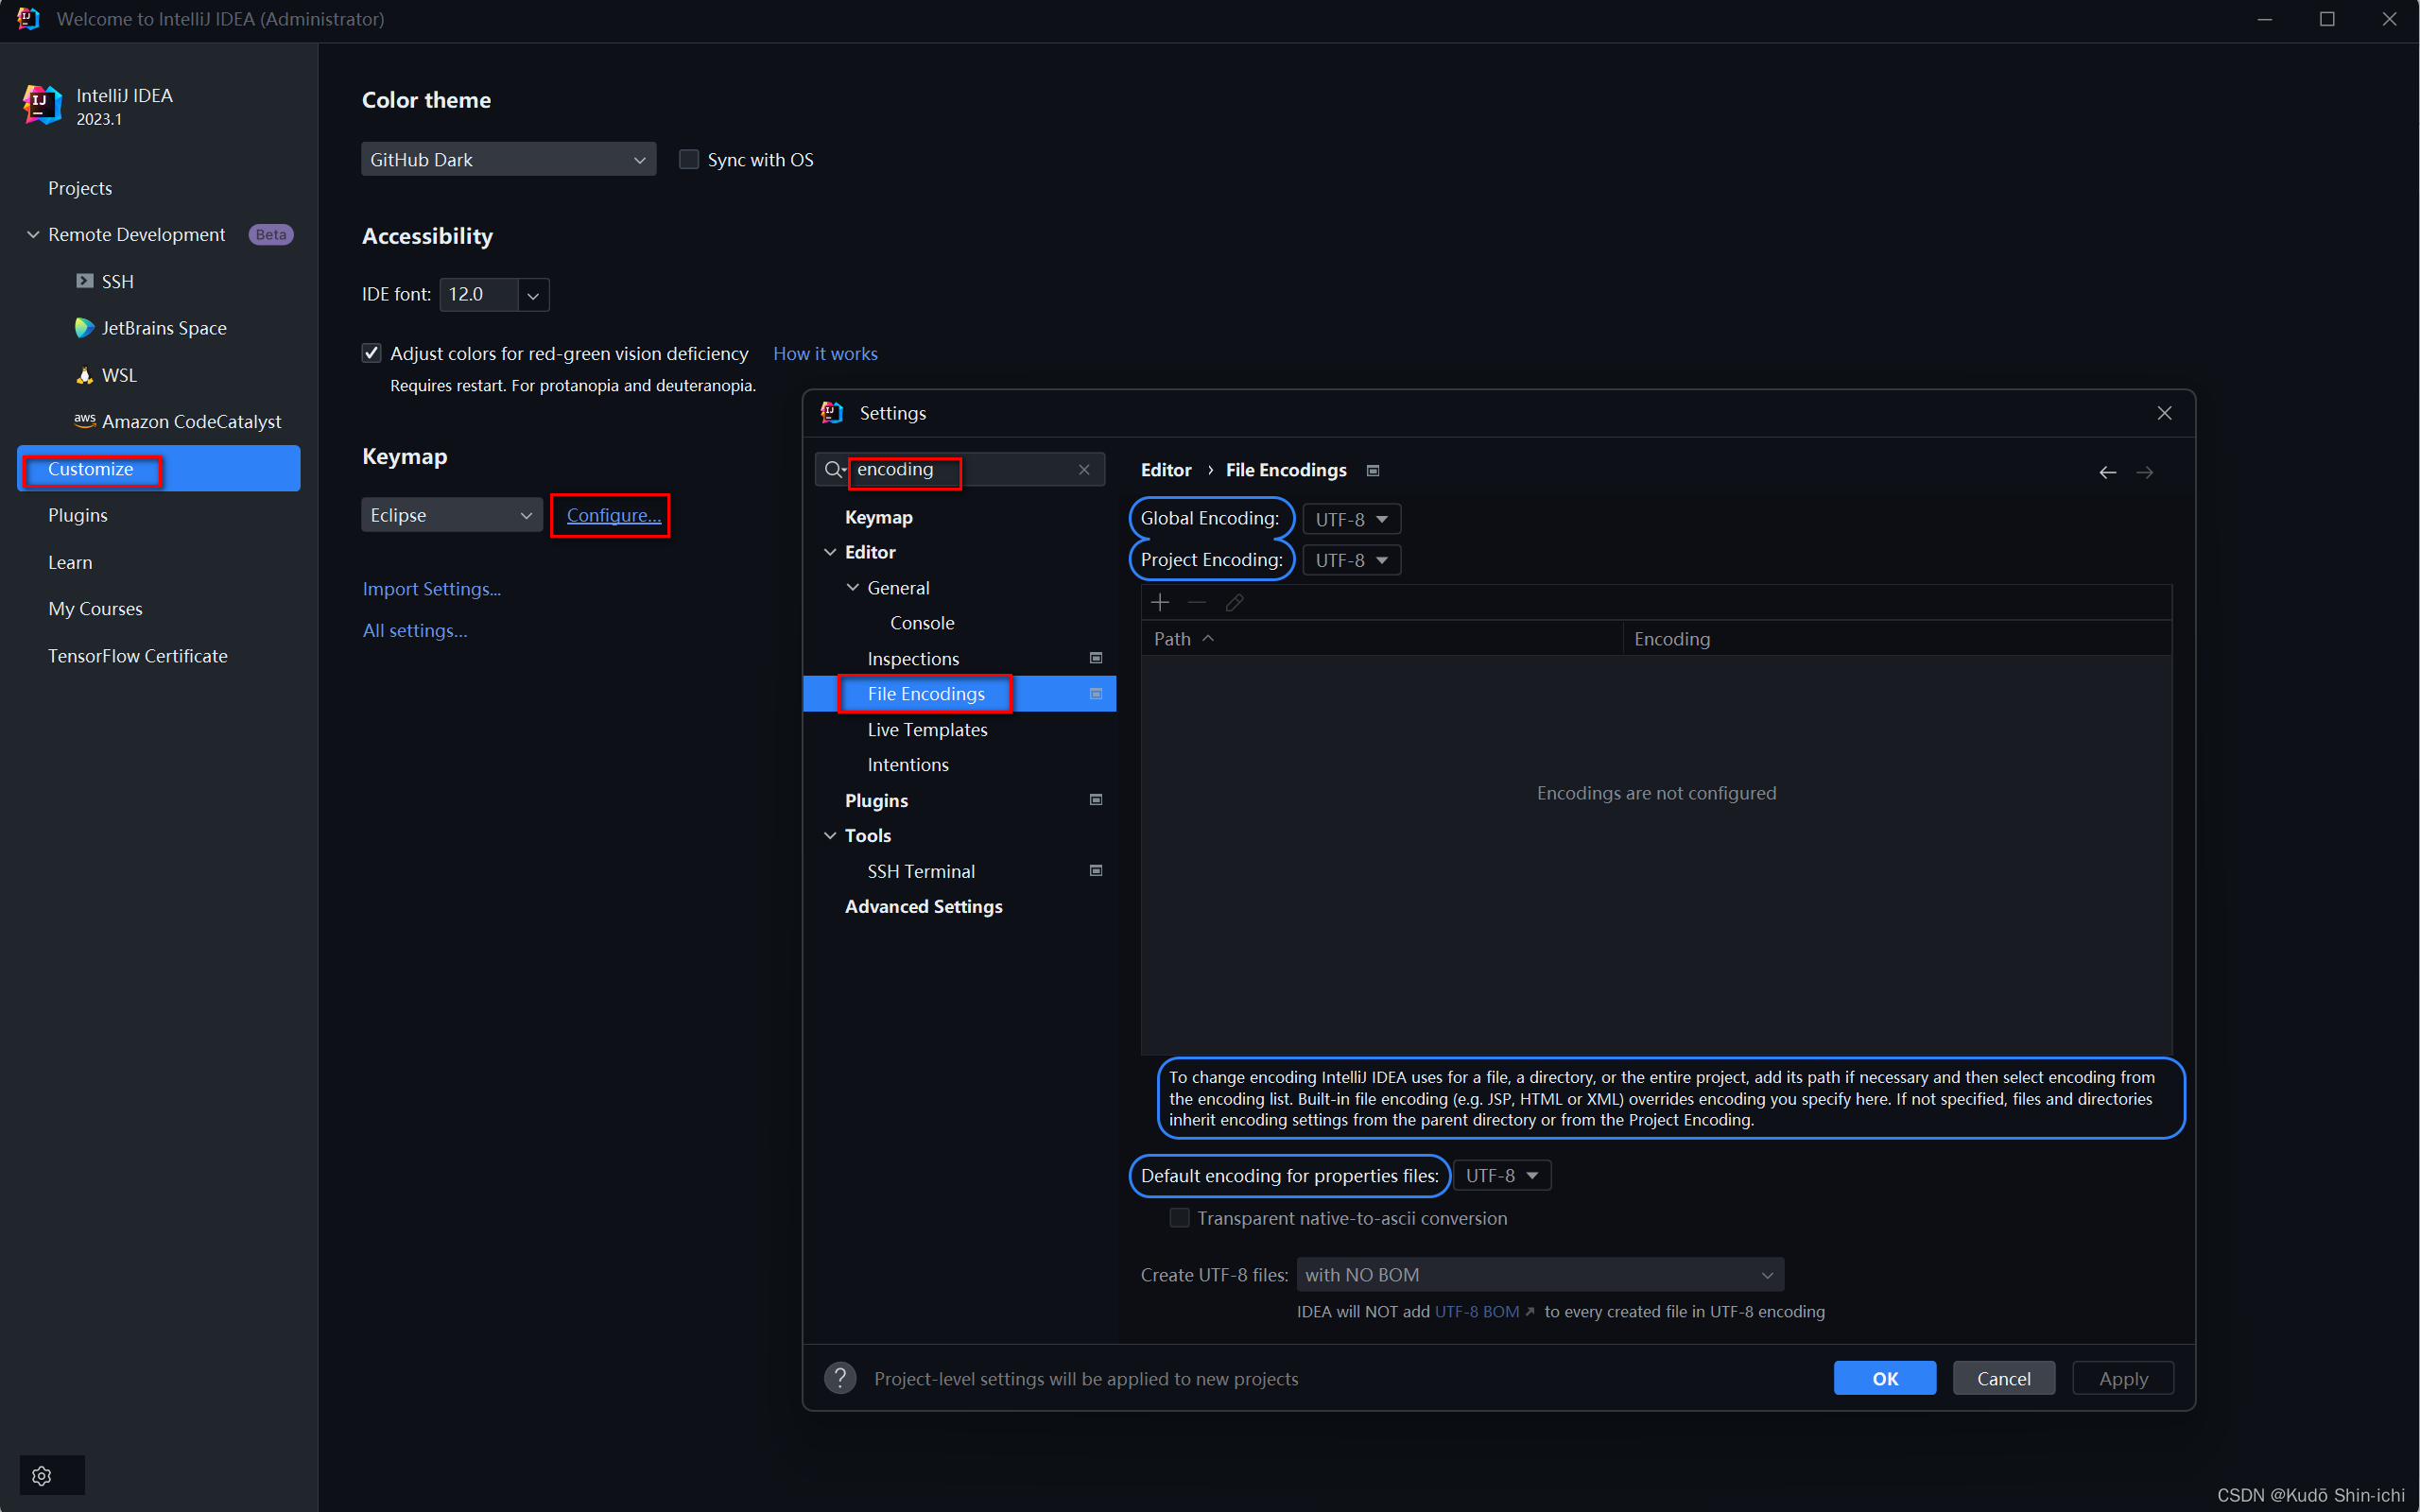Click project-level icon on File Encodings row
2420x1512 pixels.
coord(1096,694)
